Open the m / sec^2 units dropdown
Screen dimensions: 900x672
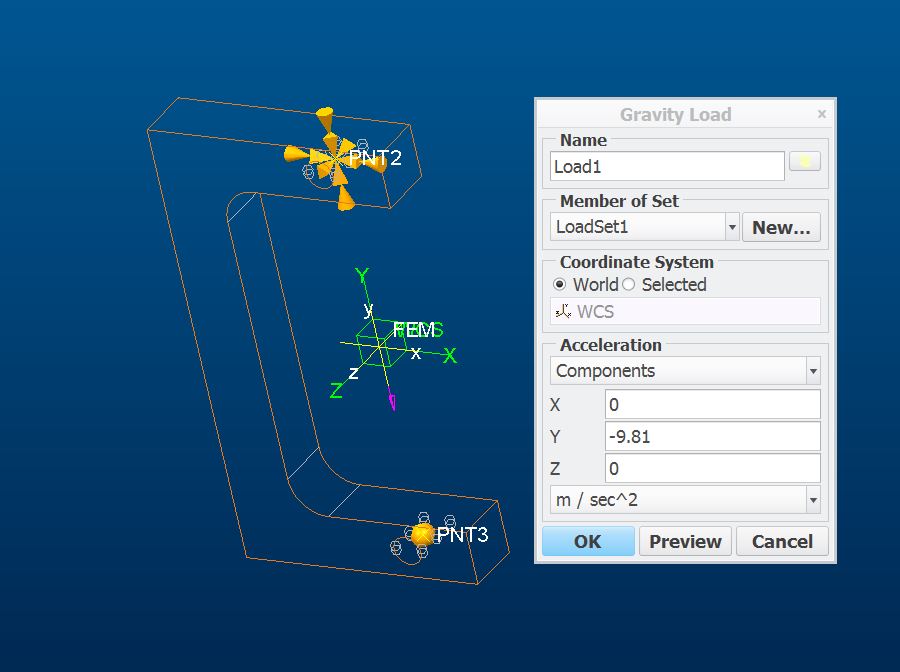pos(685,500)
